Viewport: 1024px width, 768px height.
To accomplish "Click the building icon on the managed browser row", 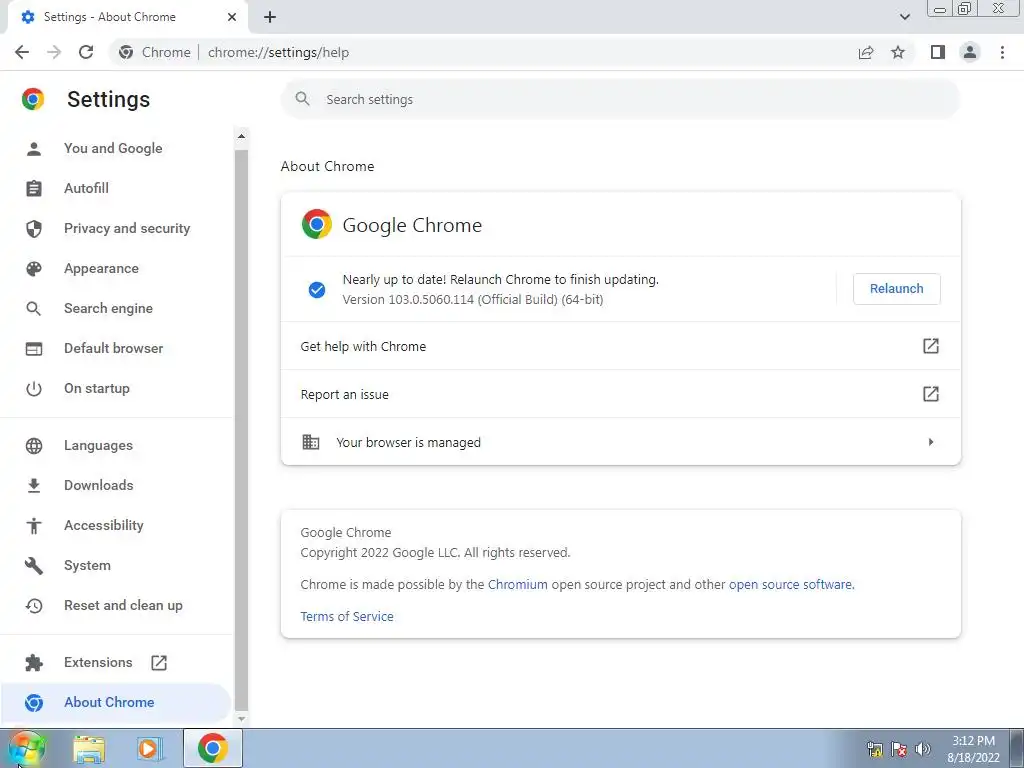I will coord(311,442).
